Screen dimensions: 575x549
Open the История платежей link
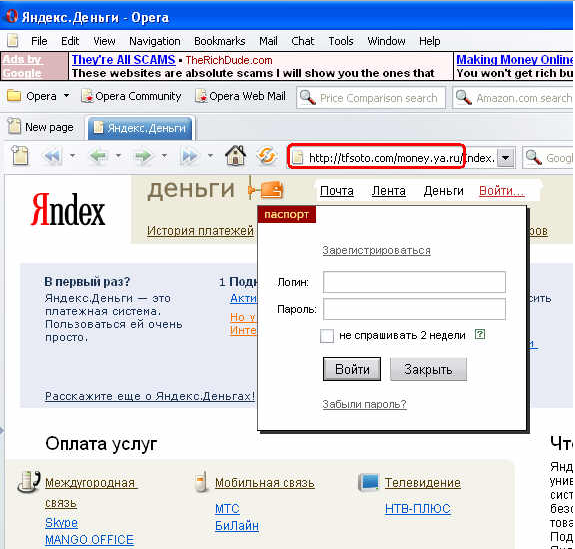(200, 231)
